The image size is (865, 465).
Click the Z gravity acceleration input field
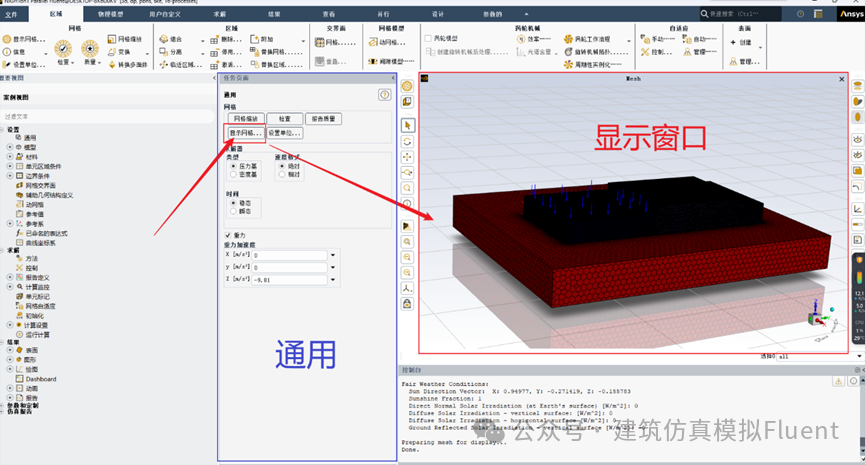pyautogui.click(x=290, y=280)
